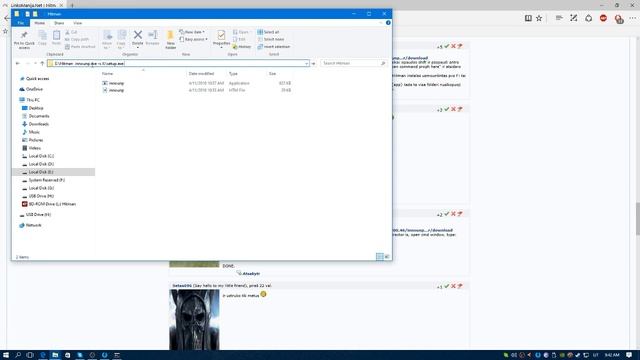640x360 pixels.
Task: Open Edge settings and more menu
Action: click(x=632, y=18)
